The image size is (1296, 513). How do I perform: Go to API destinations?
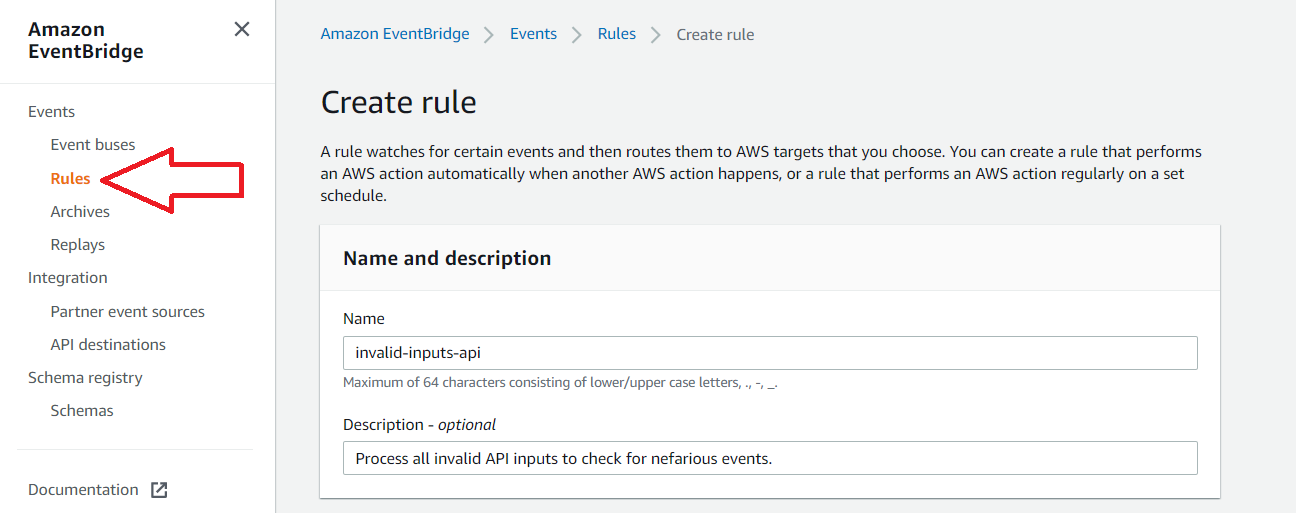pos(108,345)
